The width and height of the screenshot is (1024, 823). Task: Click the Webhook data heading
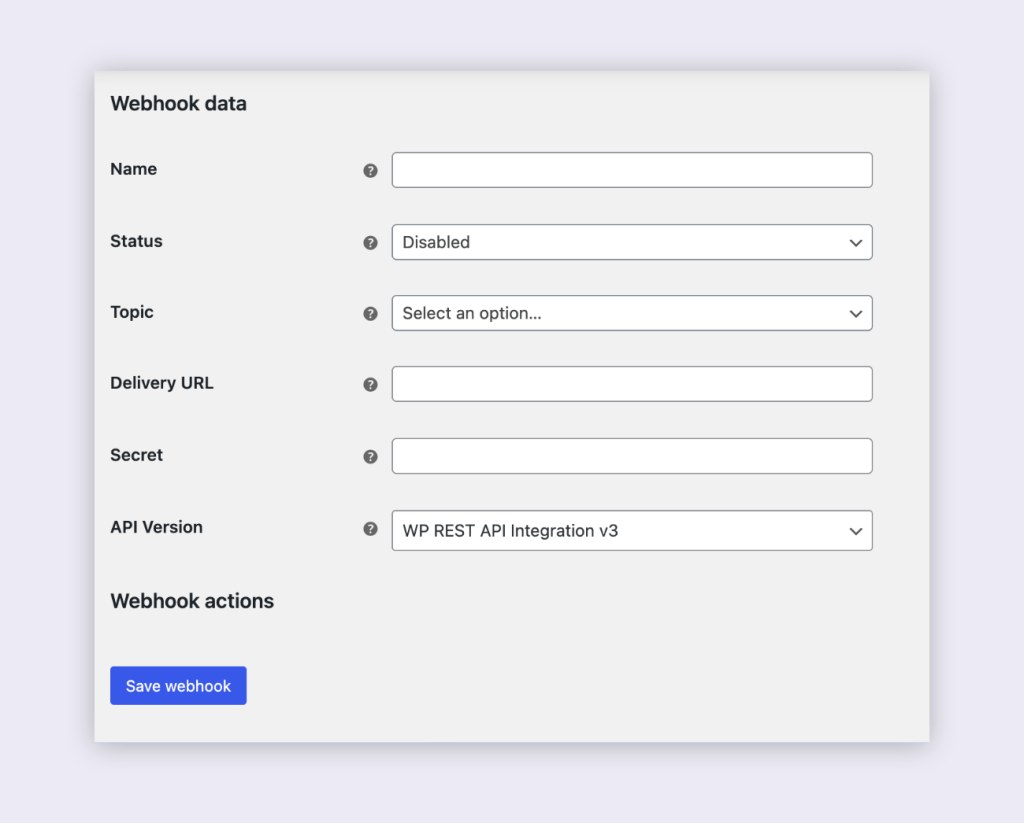(x=178, y=103)
